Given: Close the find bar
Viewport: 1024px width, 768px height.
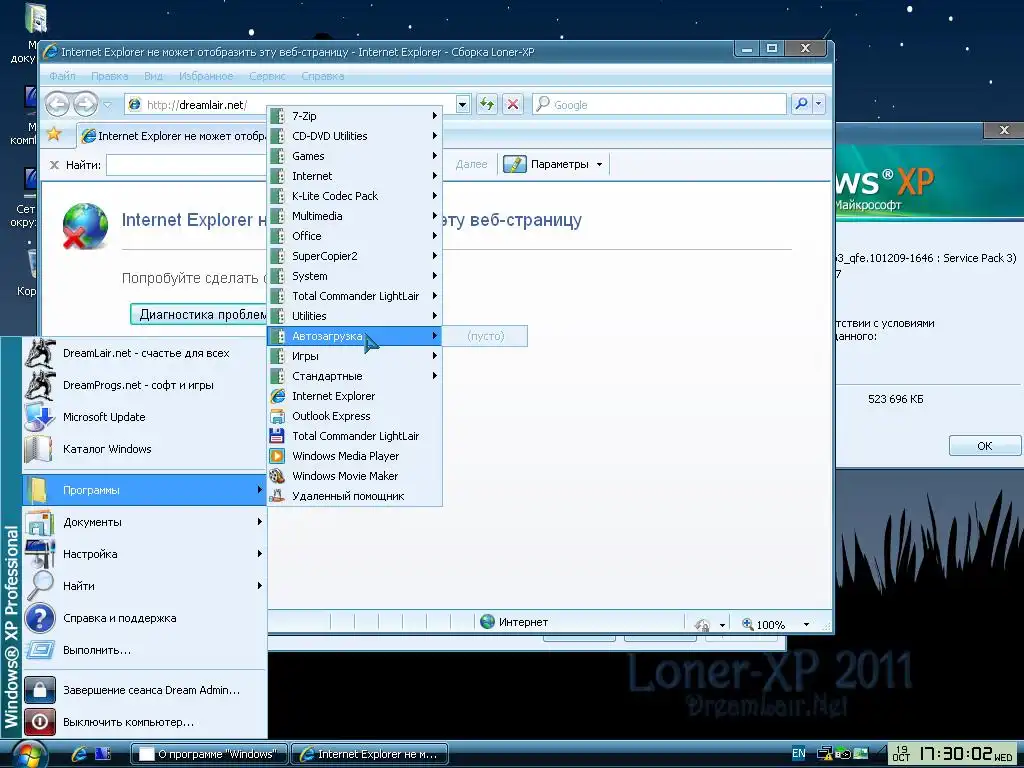Looking at the screenshot, I should 54,165.
